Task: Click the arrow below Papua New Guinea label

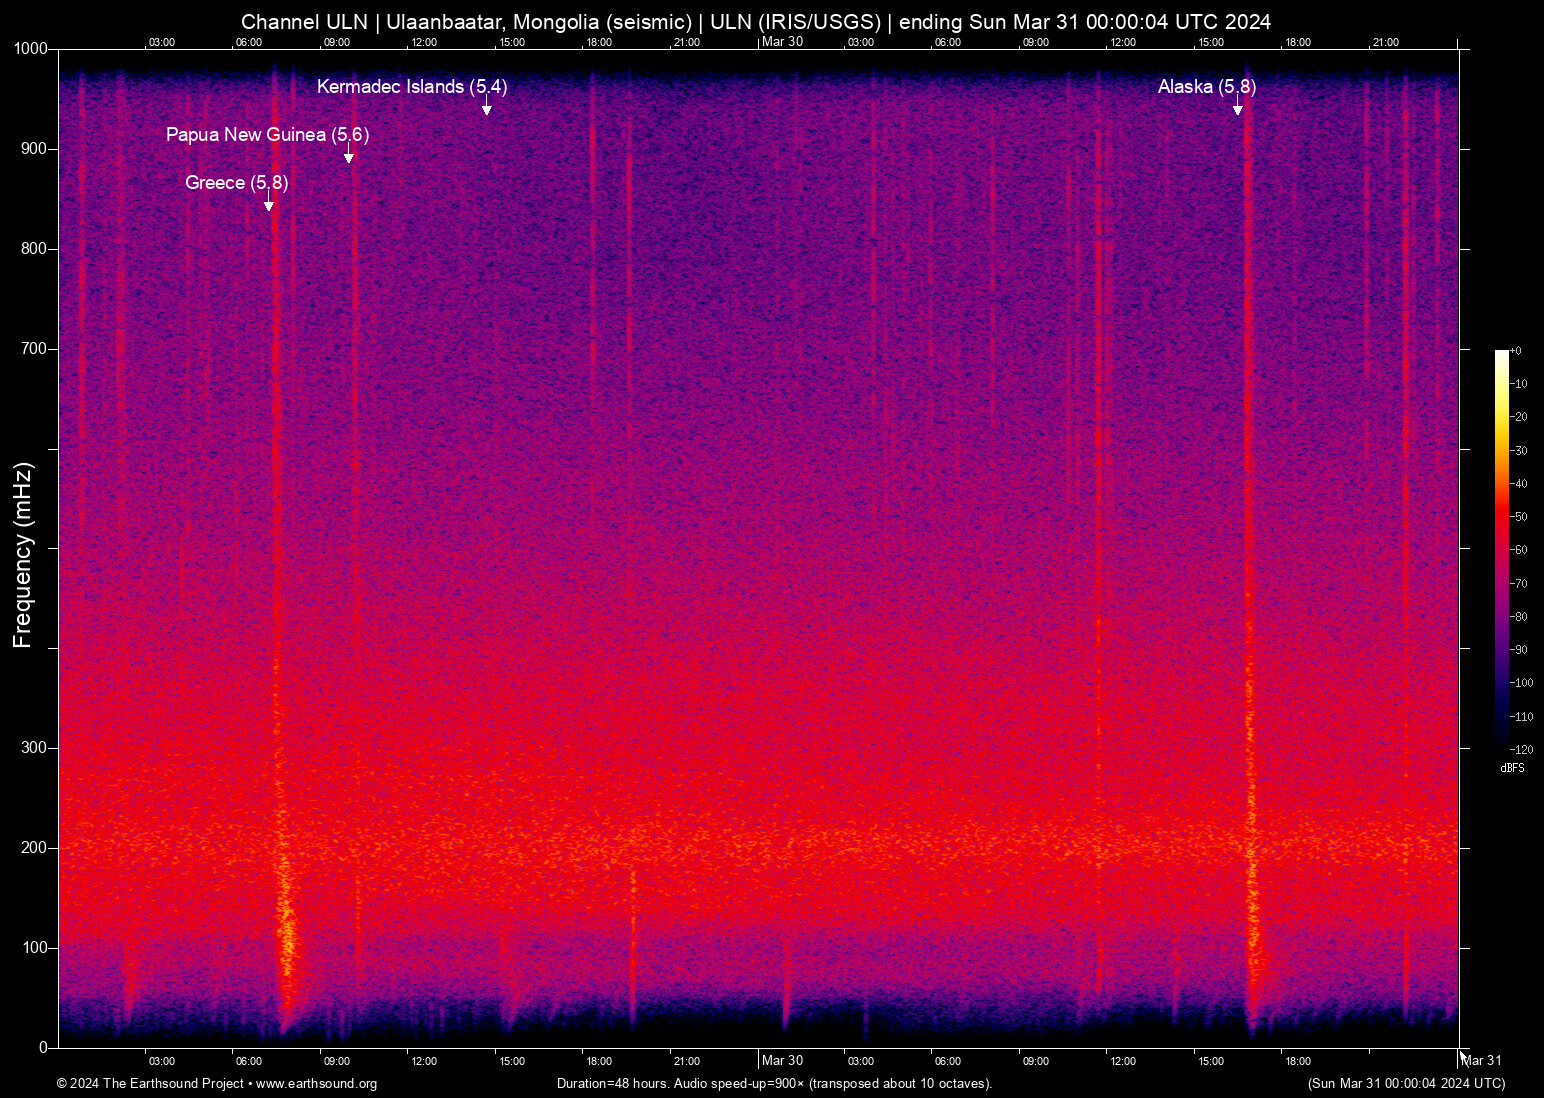Action: point(348,156)
